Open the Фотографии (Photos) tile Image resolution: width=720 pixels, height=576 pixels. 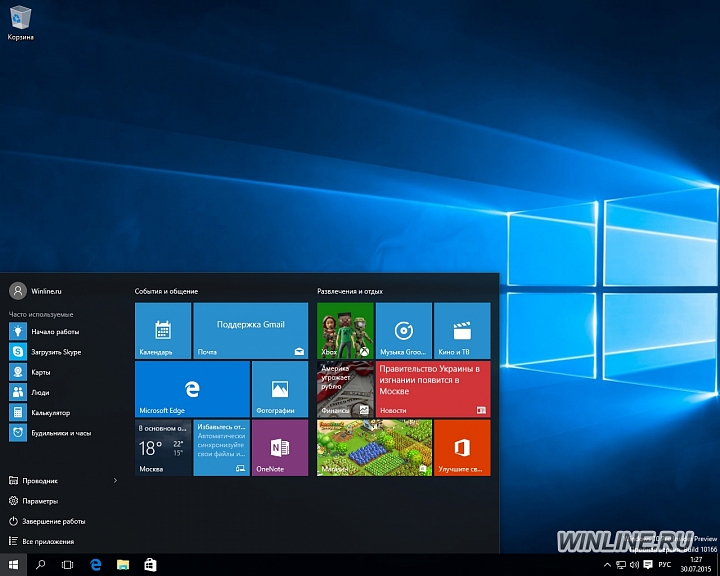click(280, 389)
